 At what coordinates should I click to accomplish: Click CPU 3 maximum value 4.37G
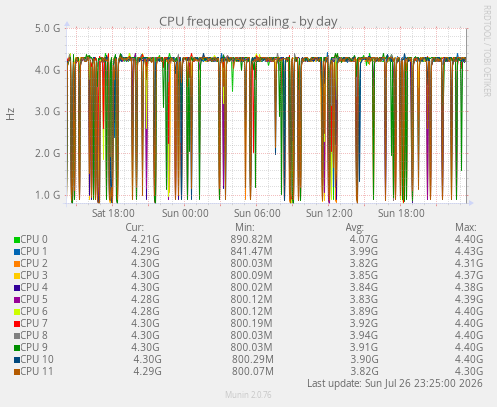pos(469,275)
